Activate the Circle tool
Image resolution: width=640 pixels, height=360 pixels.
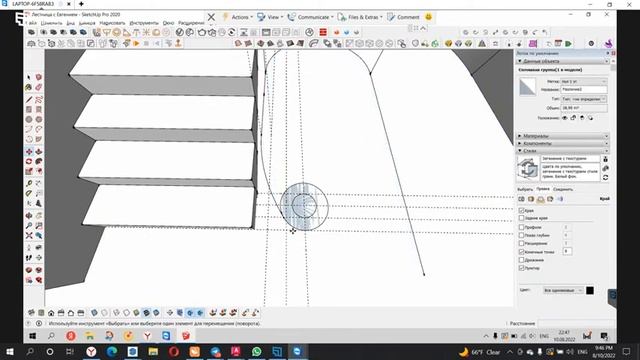coord(29,119)
